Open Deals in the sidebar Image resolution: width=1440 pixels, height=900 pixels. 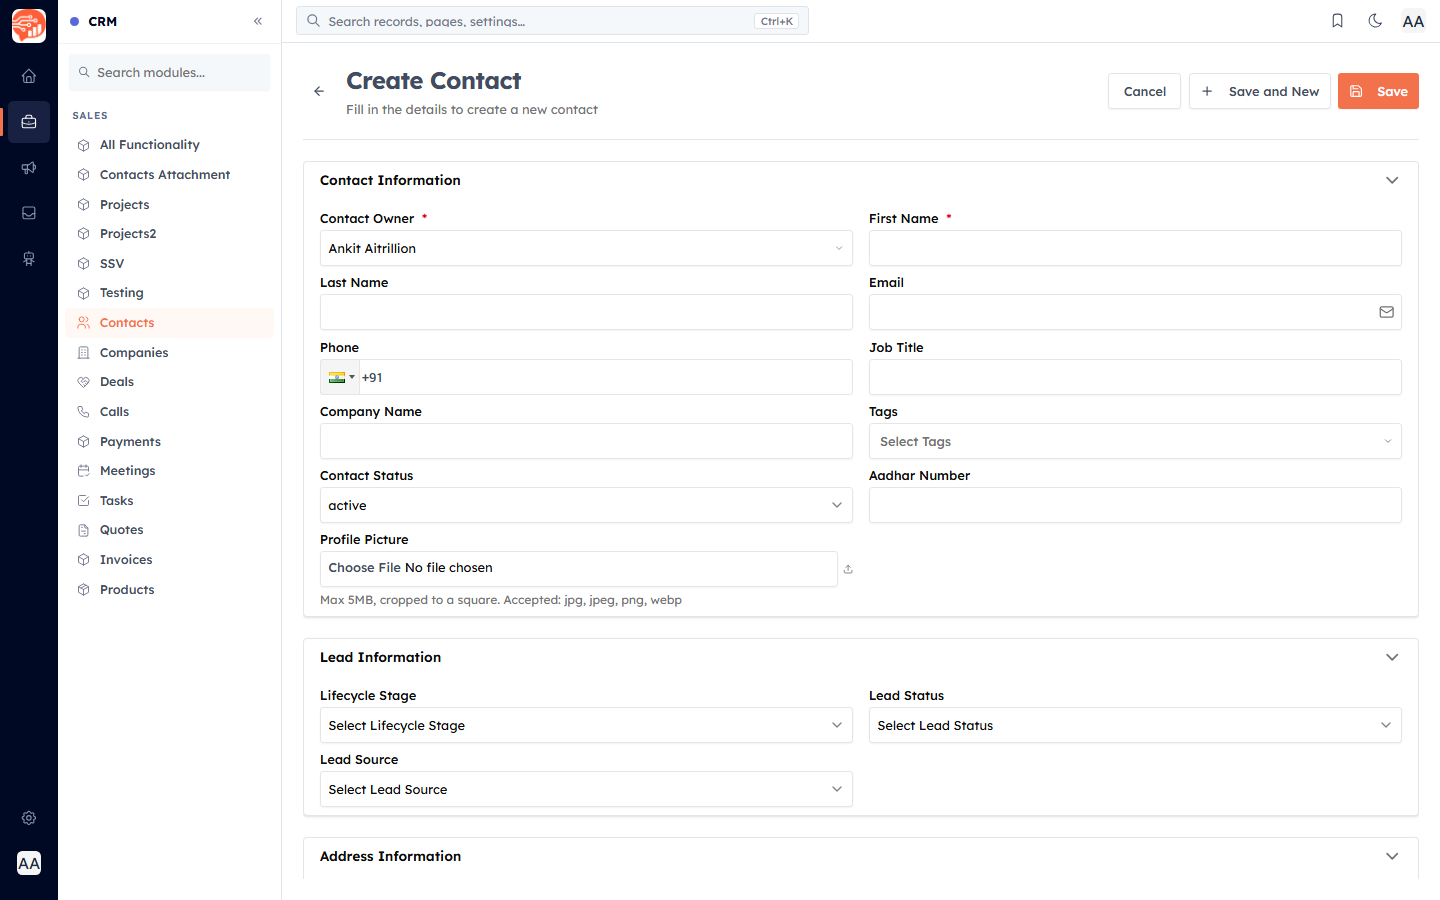(170, 382)
